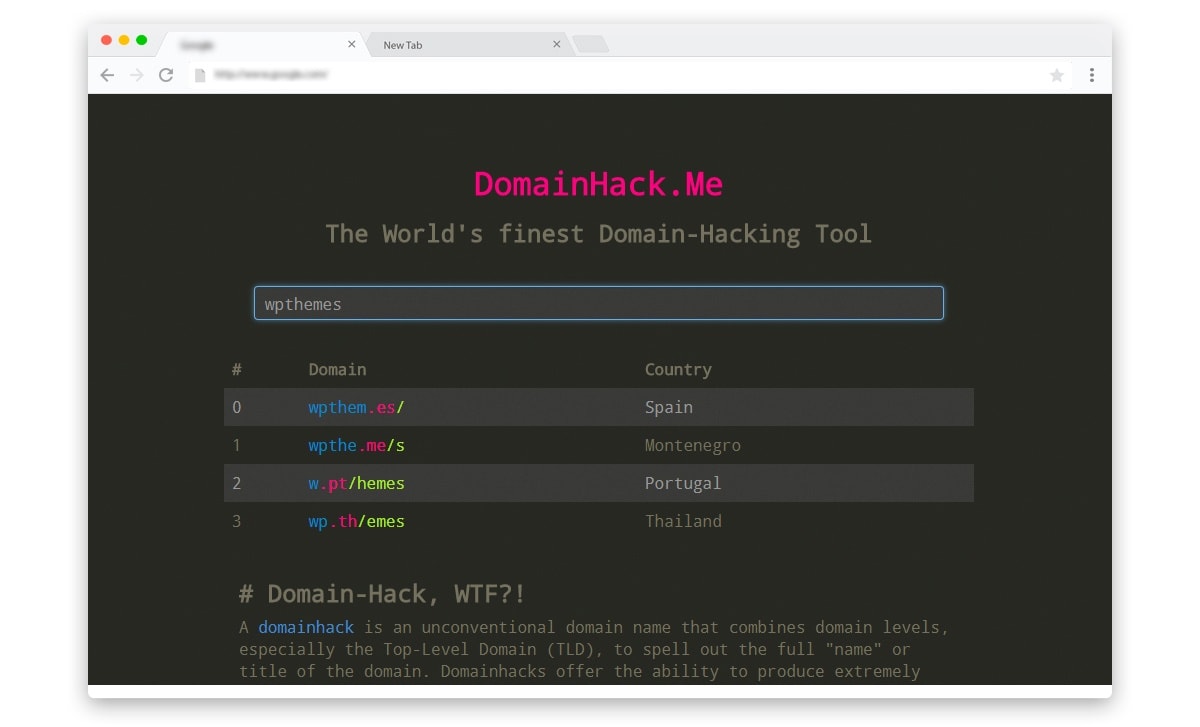
Task: Click the # column header
Action: coord(237,369)
